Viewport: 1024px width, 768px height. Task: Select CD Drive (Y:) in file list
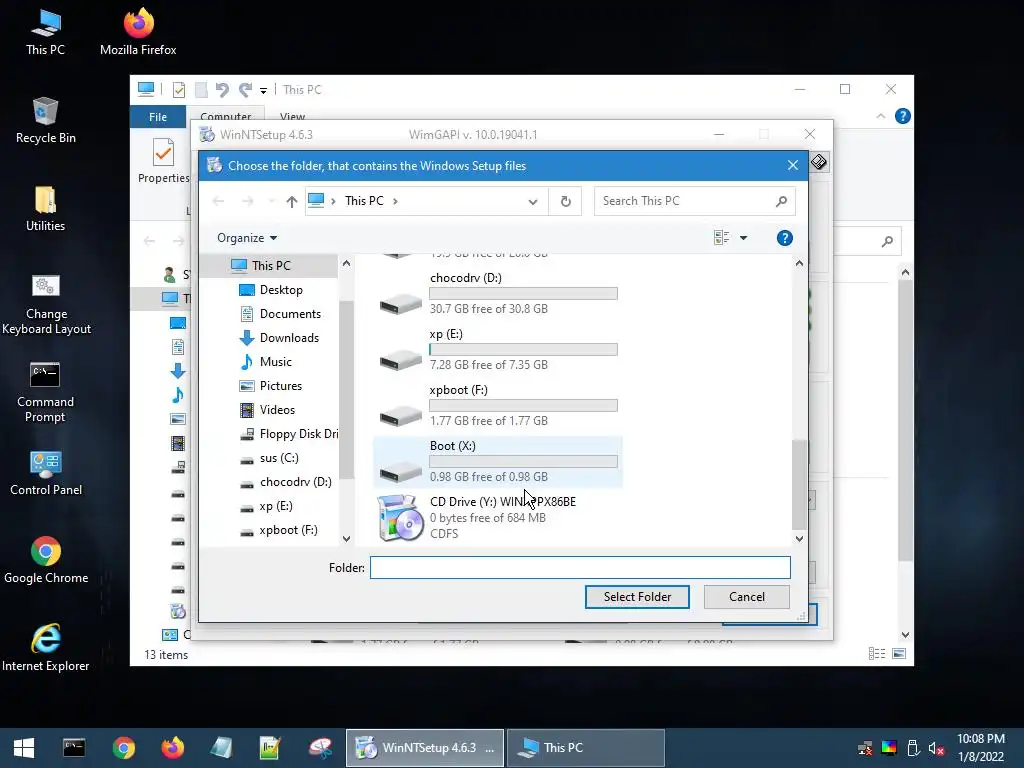(x=498, y=518)
